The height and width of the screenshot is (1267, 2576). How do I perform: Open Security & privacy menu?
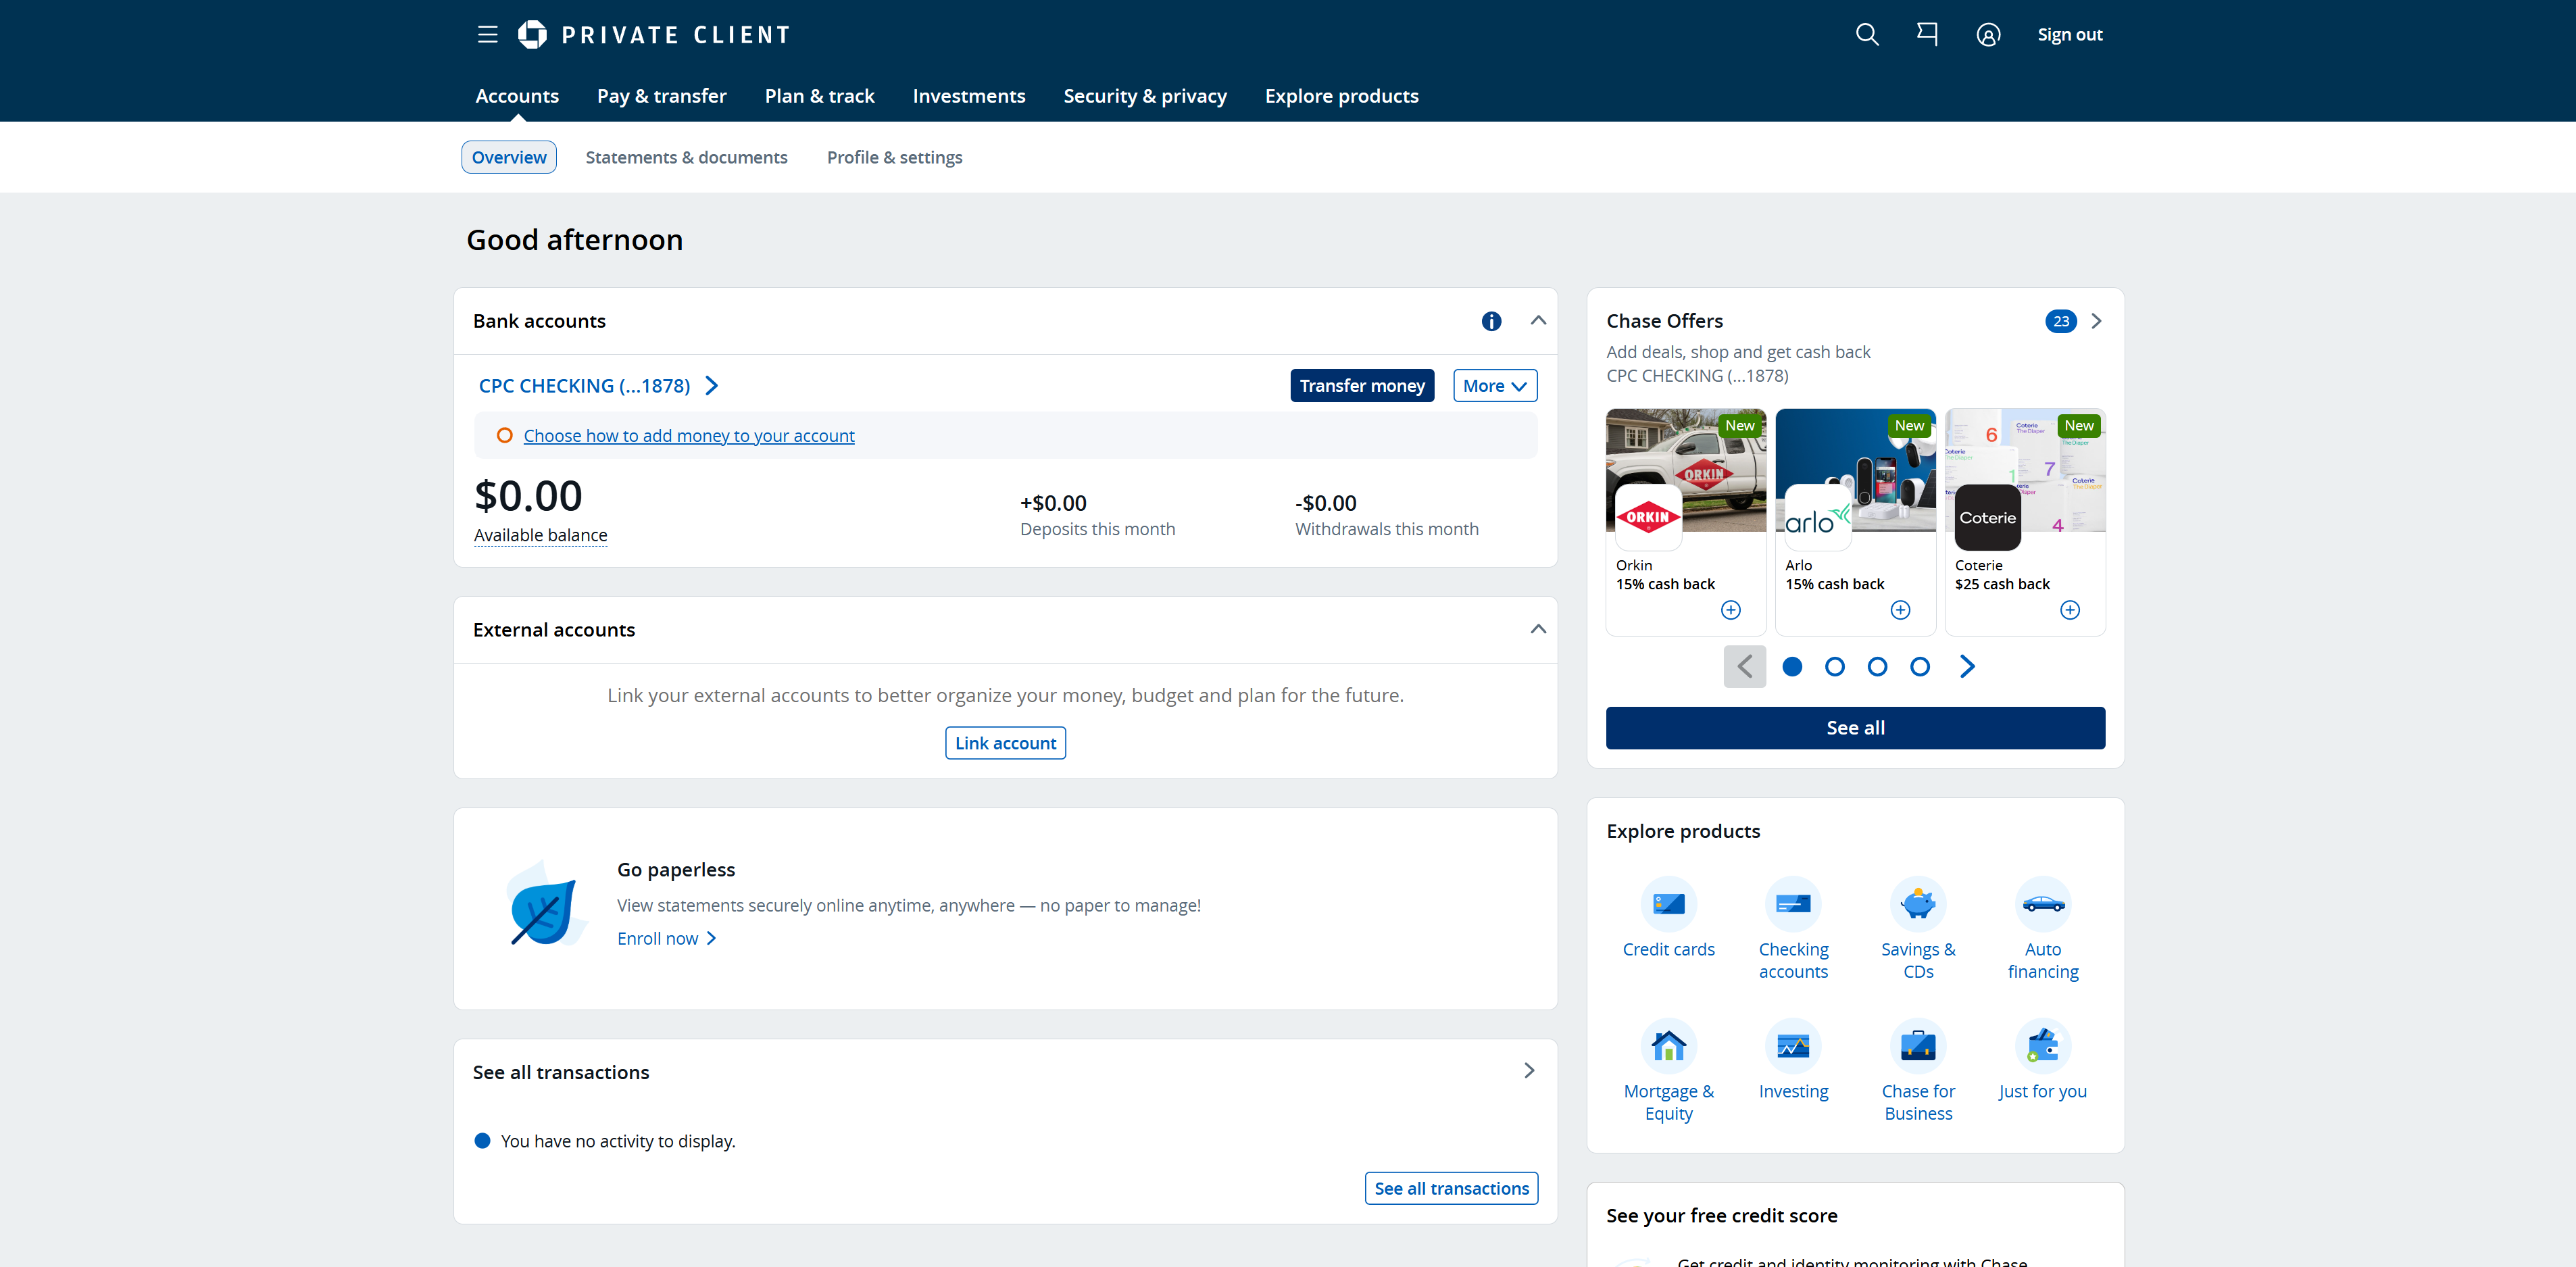[1144, 96]
